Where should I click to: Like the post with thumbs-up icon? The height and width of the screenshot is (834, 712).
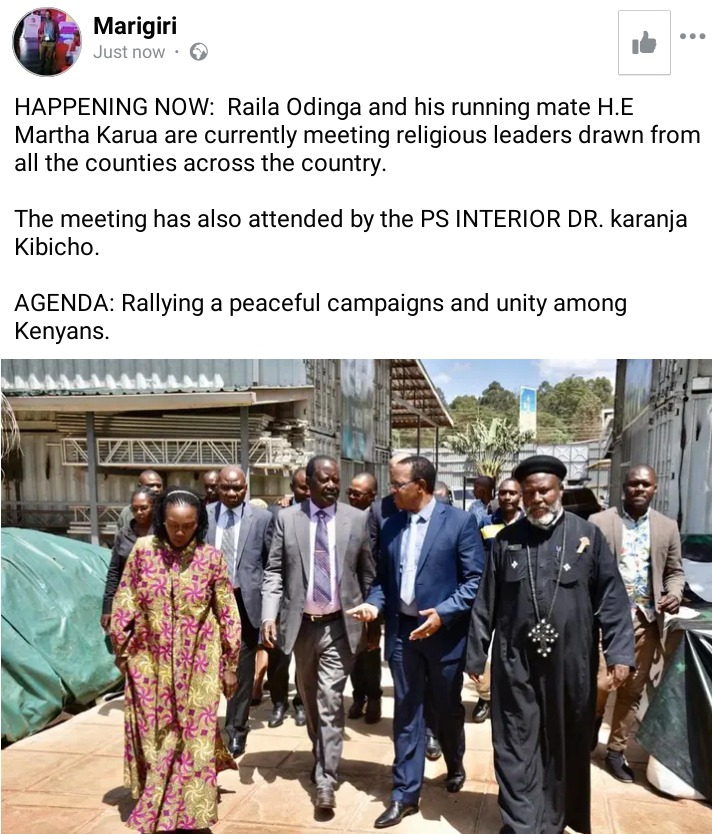(x=644, y=43)
